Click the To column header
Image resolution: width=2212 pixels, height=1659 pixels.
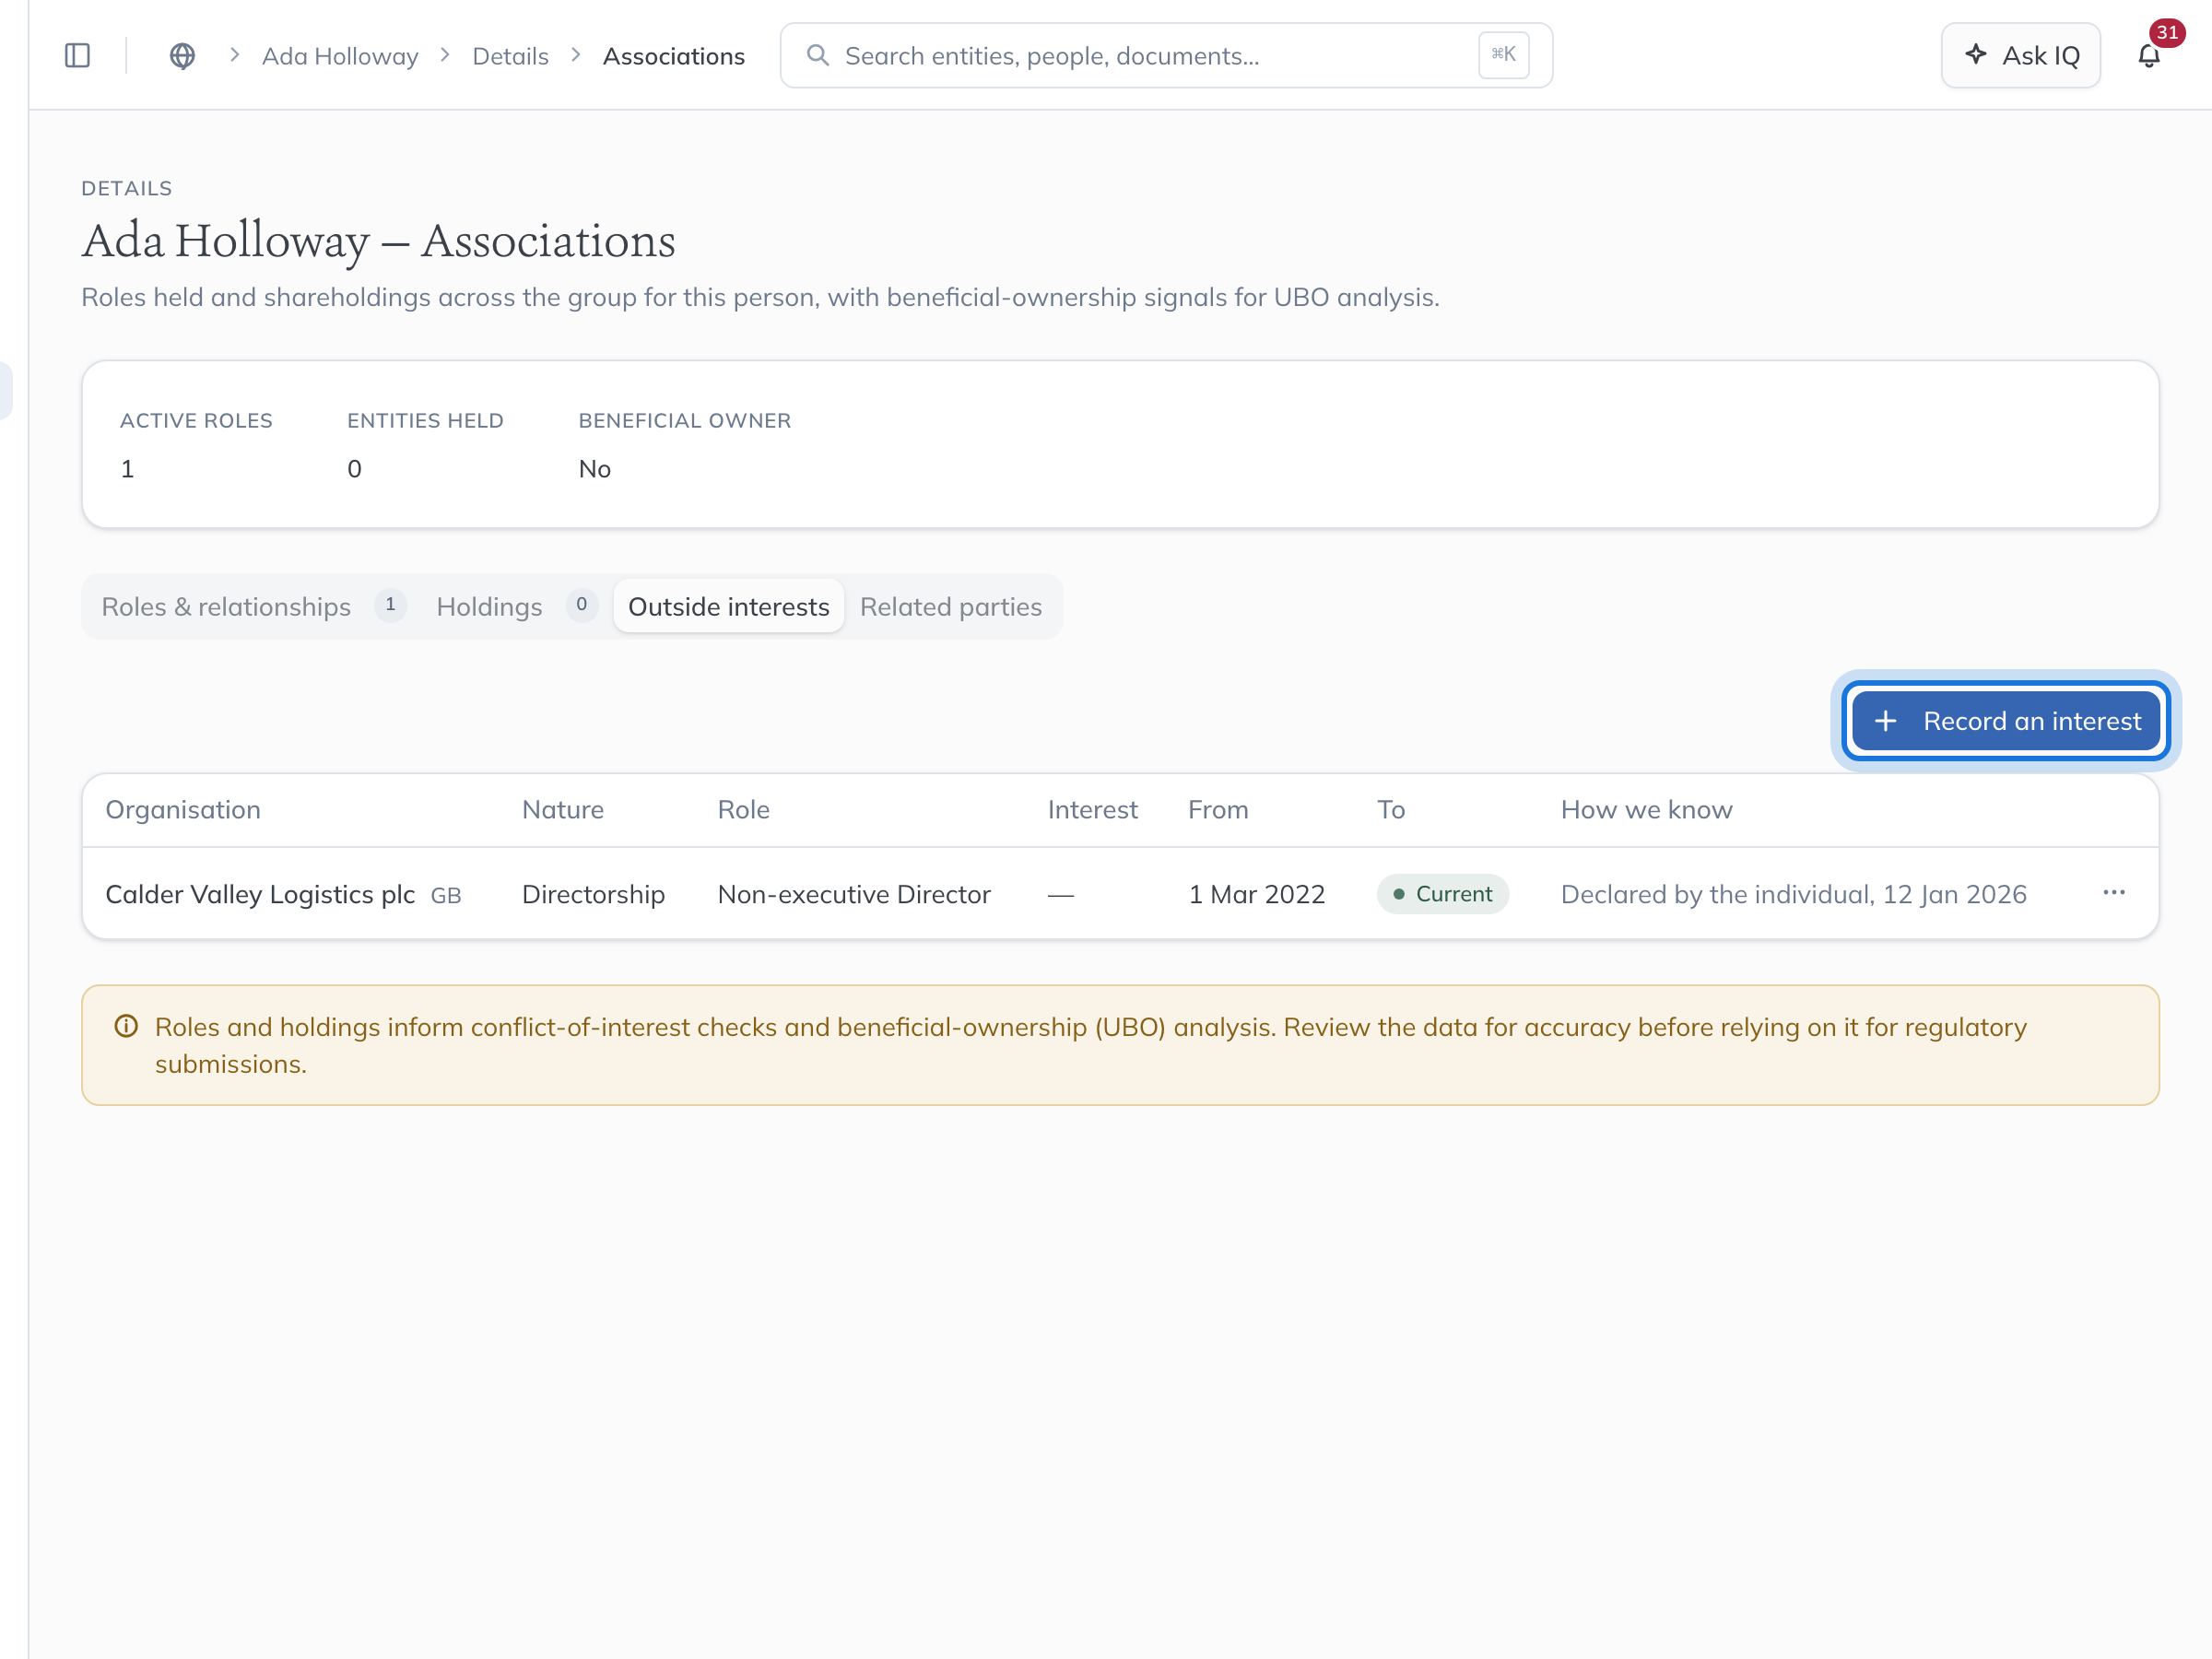[1391, 810]
